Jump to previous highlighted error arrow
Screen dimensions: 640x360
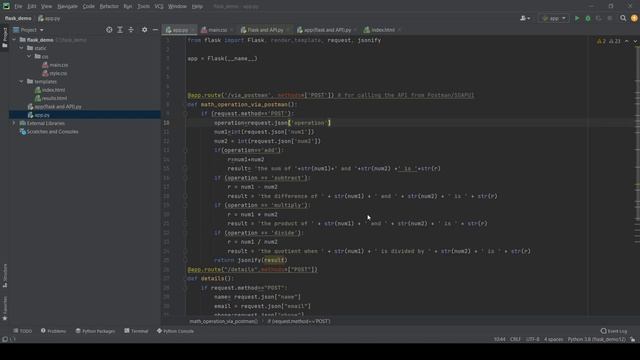627,41
